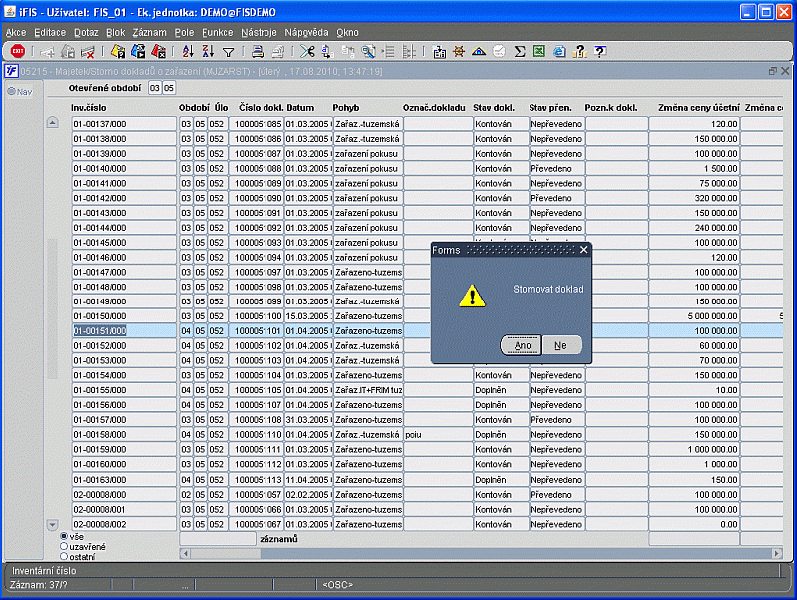Select the 'uzavřené' radio button
Screen dimensions: 797x600
point(64,546)
